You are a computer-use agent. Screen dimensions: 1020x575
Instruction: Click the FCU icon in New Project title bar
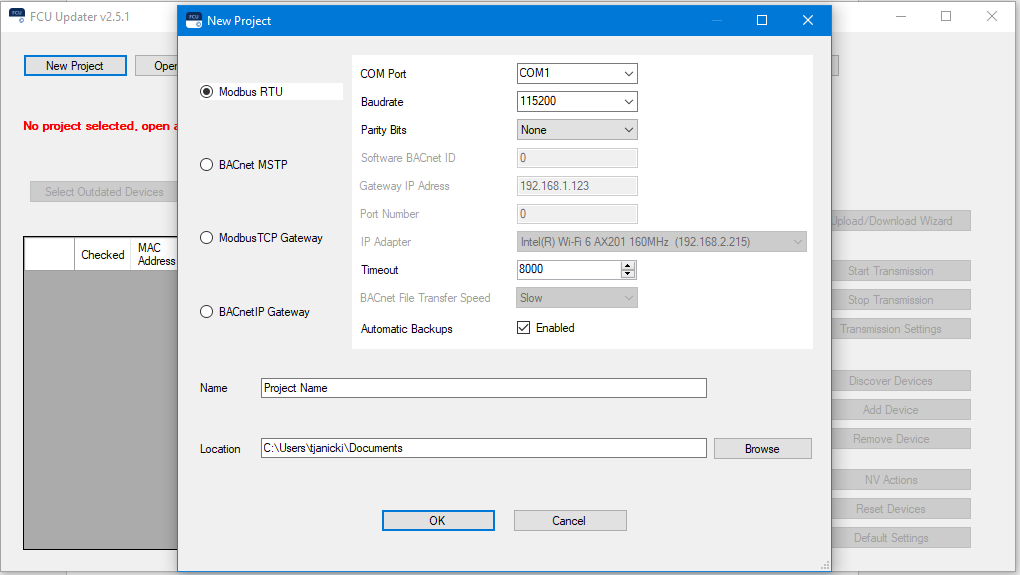pyautogui.click(x=193, y=20)
